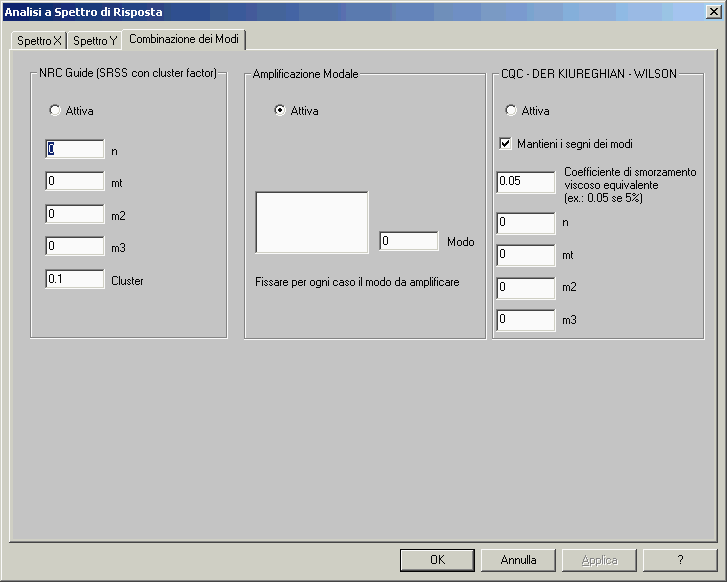Click the CQC n input field

526,223
